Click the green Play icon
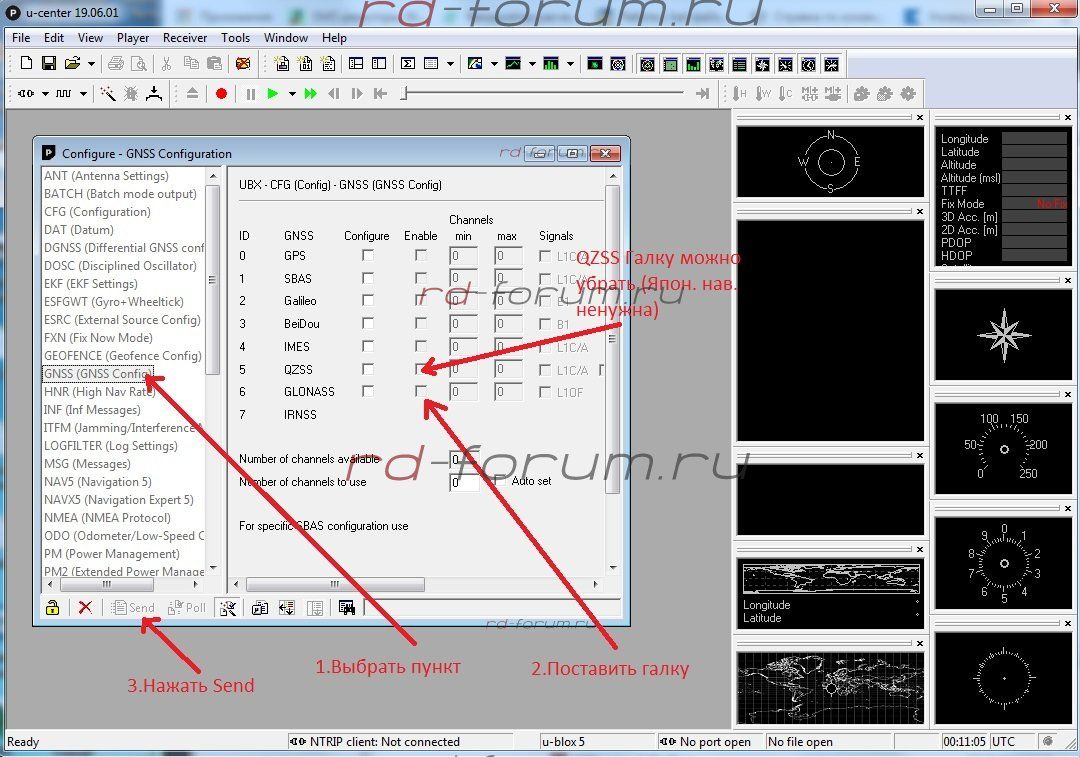The image size is (1080, 757). point(273,93)
